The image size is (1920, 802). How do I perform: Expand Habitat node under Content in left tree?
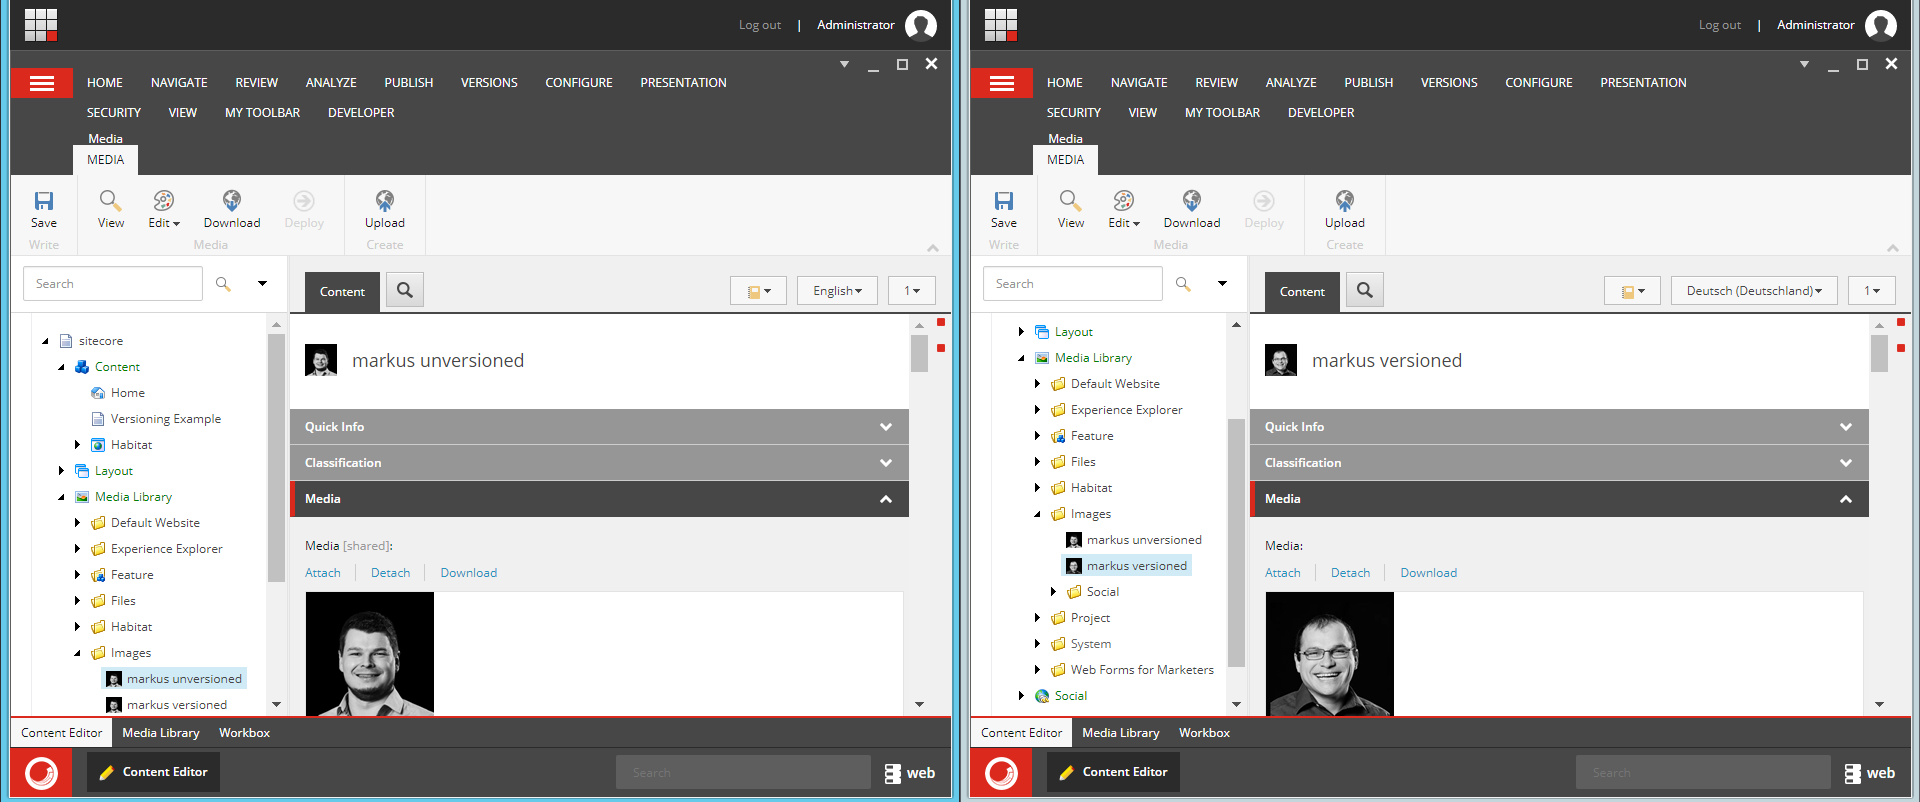pyautogui.click(x=77, y=445)
